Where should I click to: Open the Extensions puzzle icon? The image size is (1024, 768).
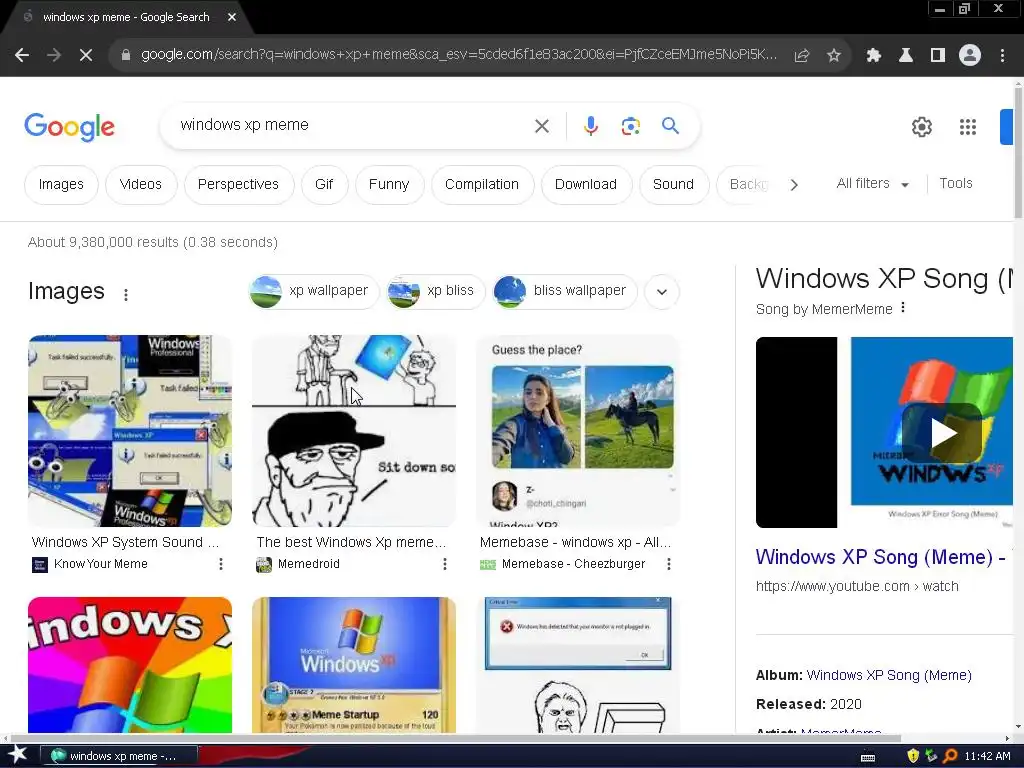click(x=873, y=56)
